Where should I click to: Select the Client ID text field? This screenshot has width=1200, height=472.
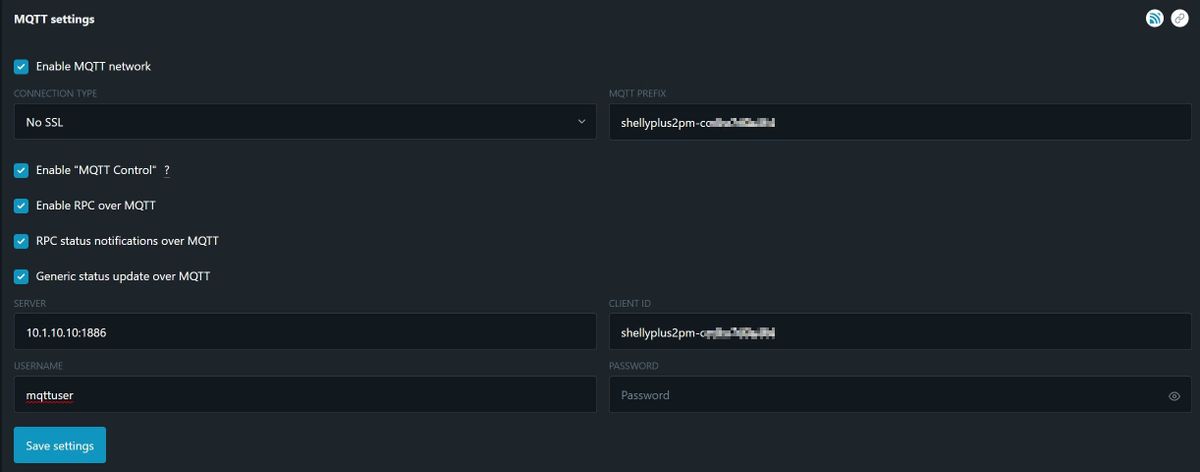[x=900, y=332]
